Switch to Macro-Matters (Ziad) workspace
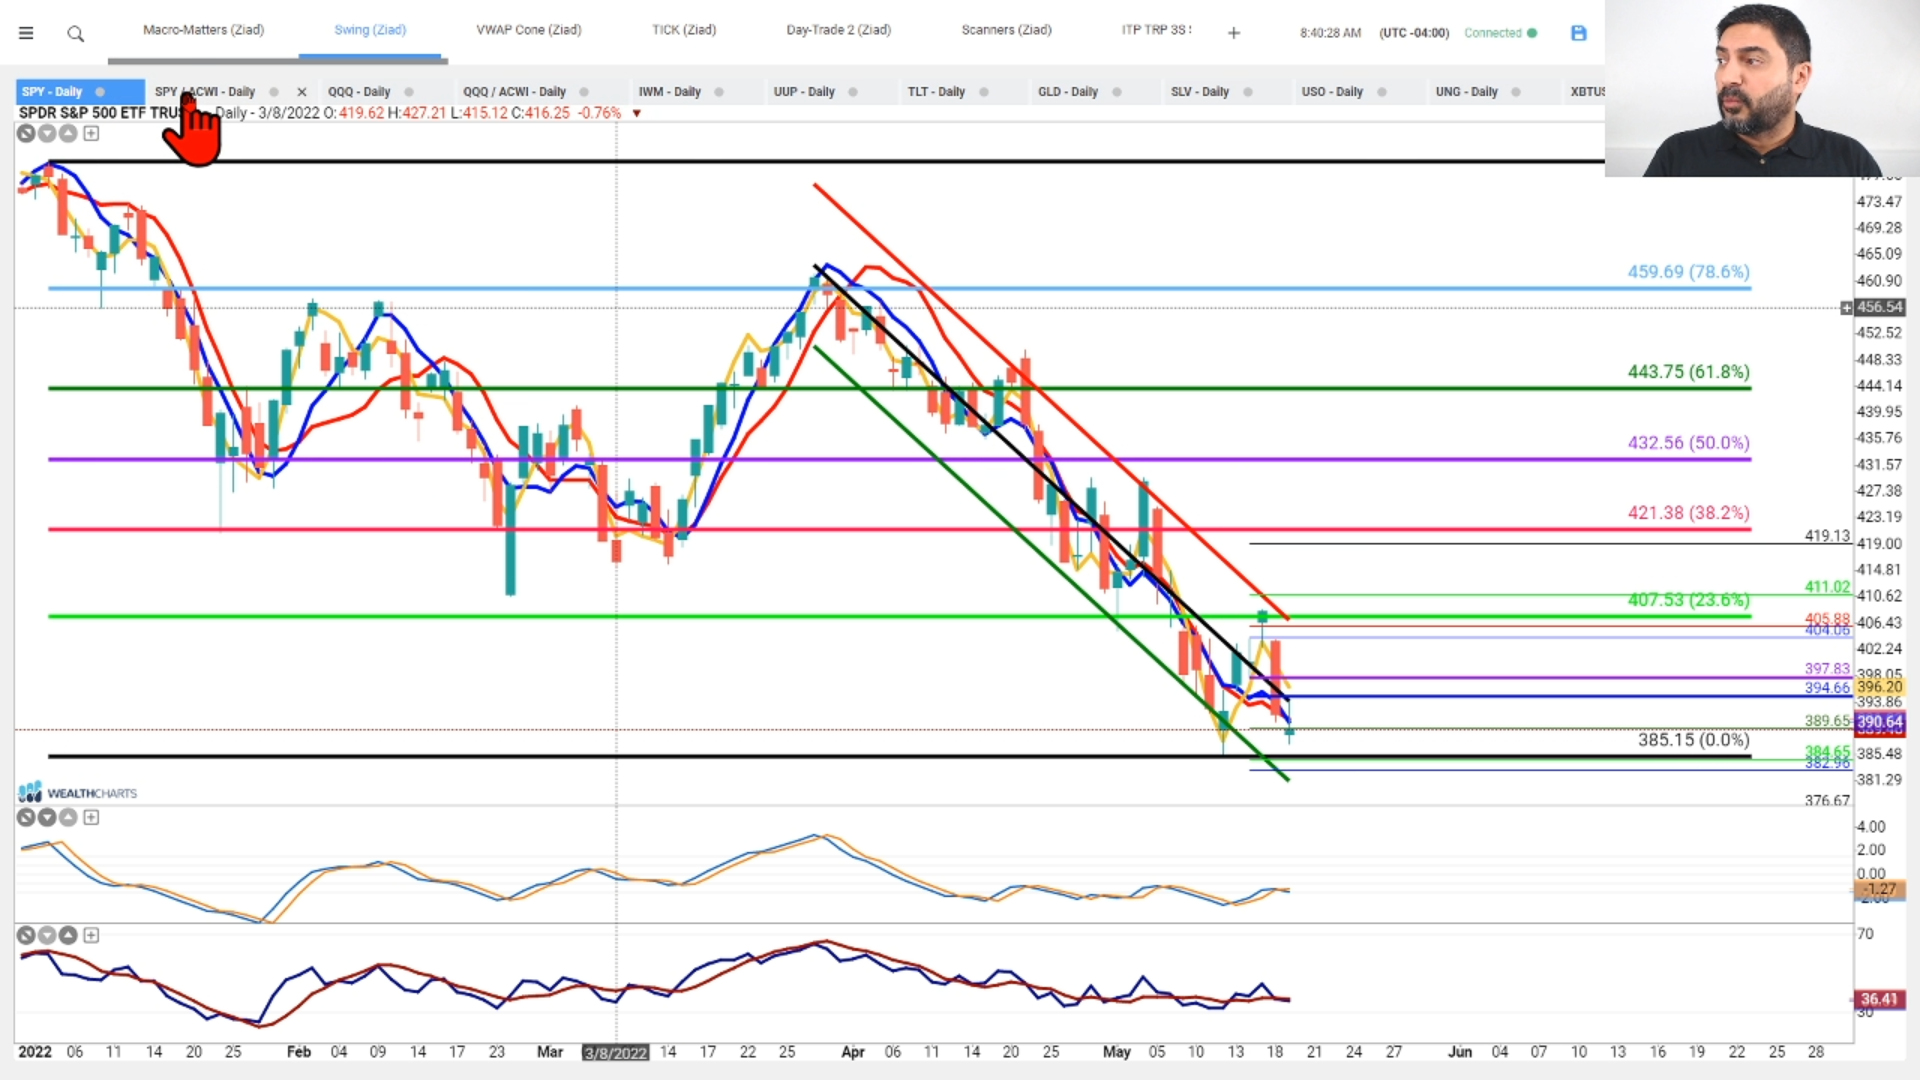The width and height of the screenshot is (1920, 1080). [203, 30]
